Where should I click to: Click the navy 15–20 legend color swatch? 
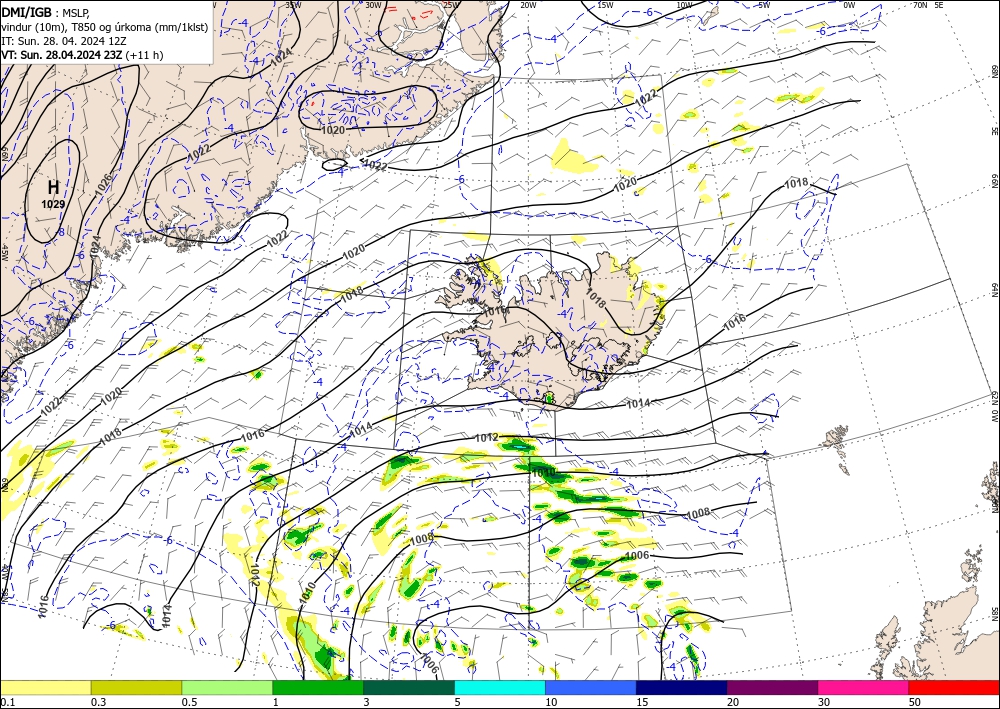coord(682,687)
